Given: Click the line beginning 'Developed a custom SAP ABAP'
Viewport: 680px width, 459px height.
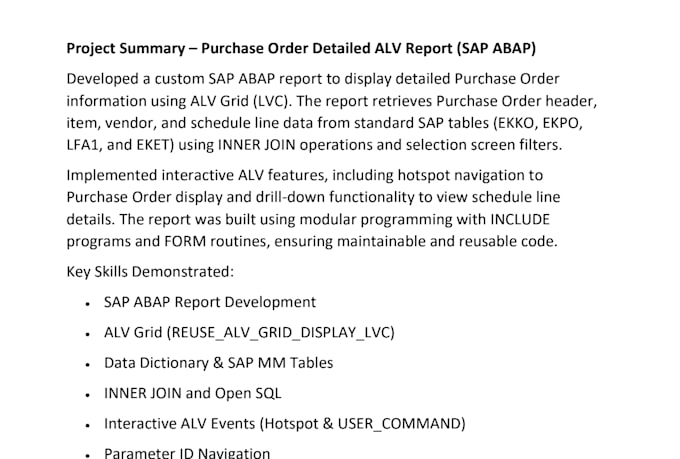Looking at the screenshot, I should (x=313, y=79).
